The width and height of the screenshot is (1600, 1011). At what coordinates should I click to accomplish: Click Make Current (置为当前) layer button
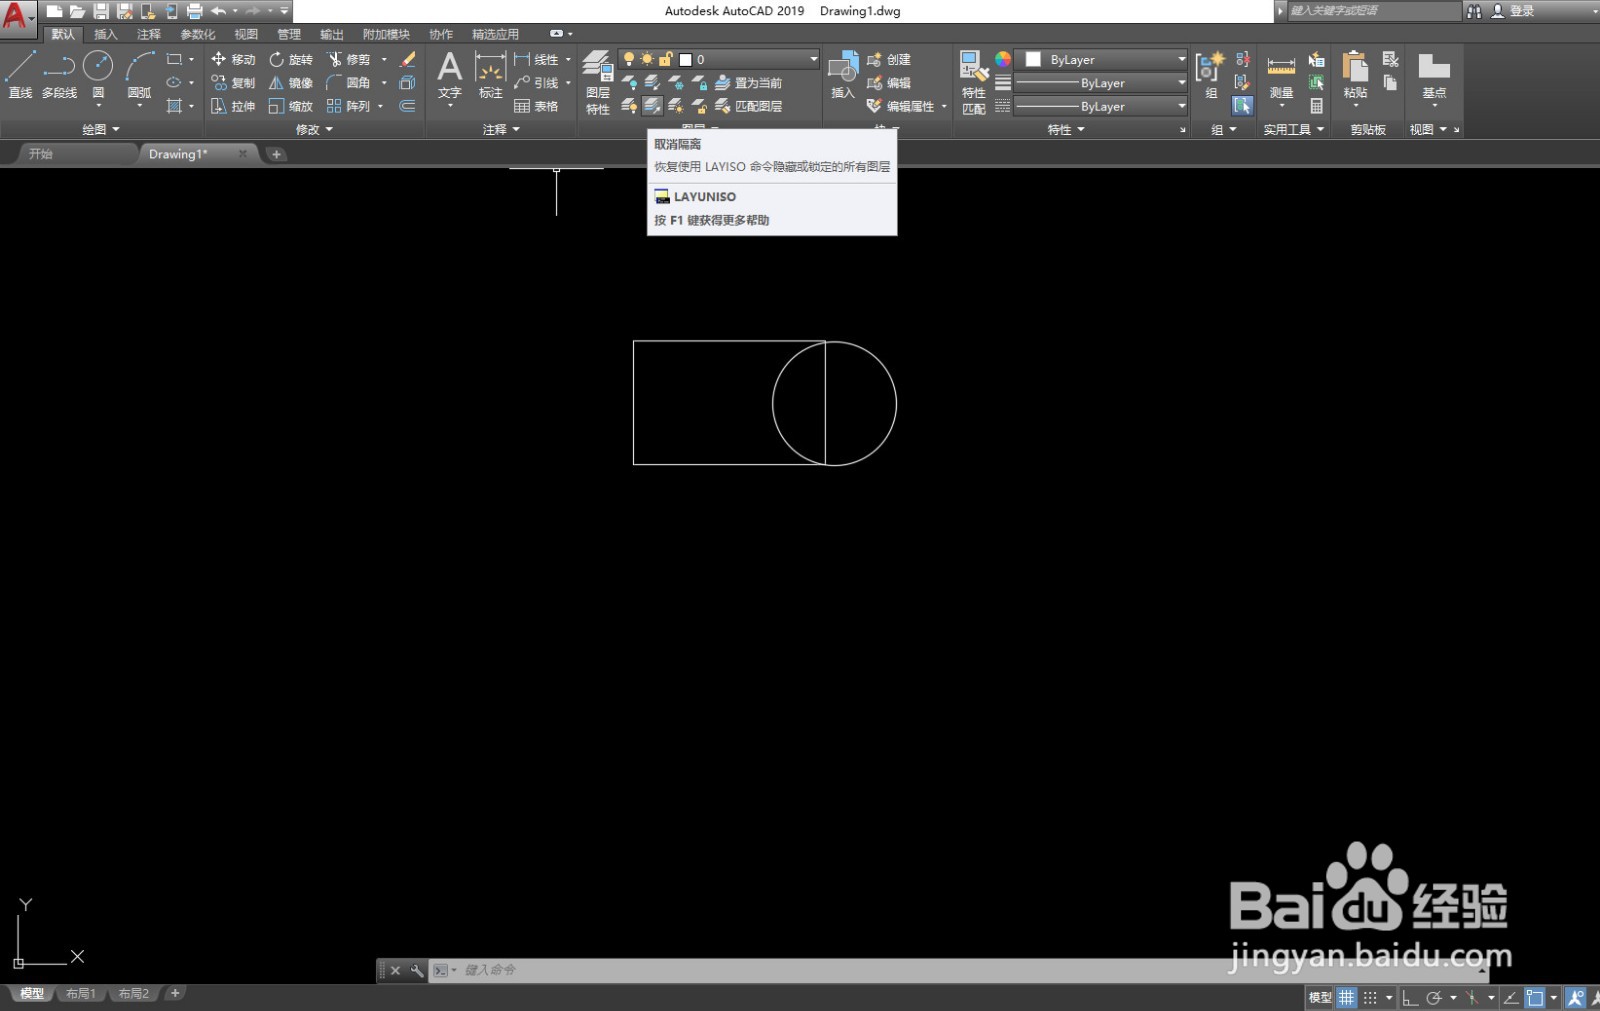(x=749, y=83)
